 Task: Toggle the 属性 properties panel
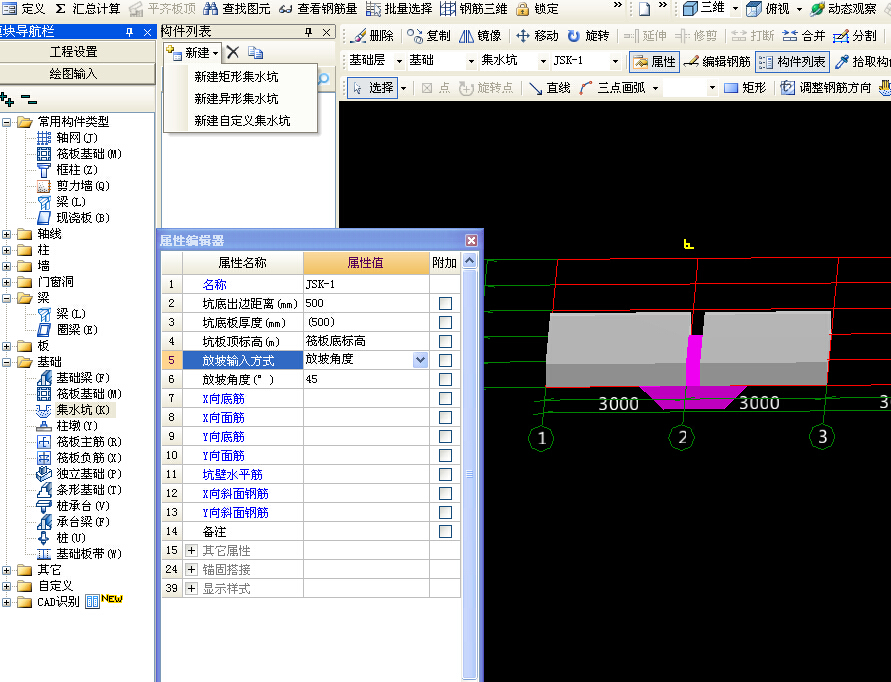pos(654,61)
